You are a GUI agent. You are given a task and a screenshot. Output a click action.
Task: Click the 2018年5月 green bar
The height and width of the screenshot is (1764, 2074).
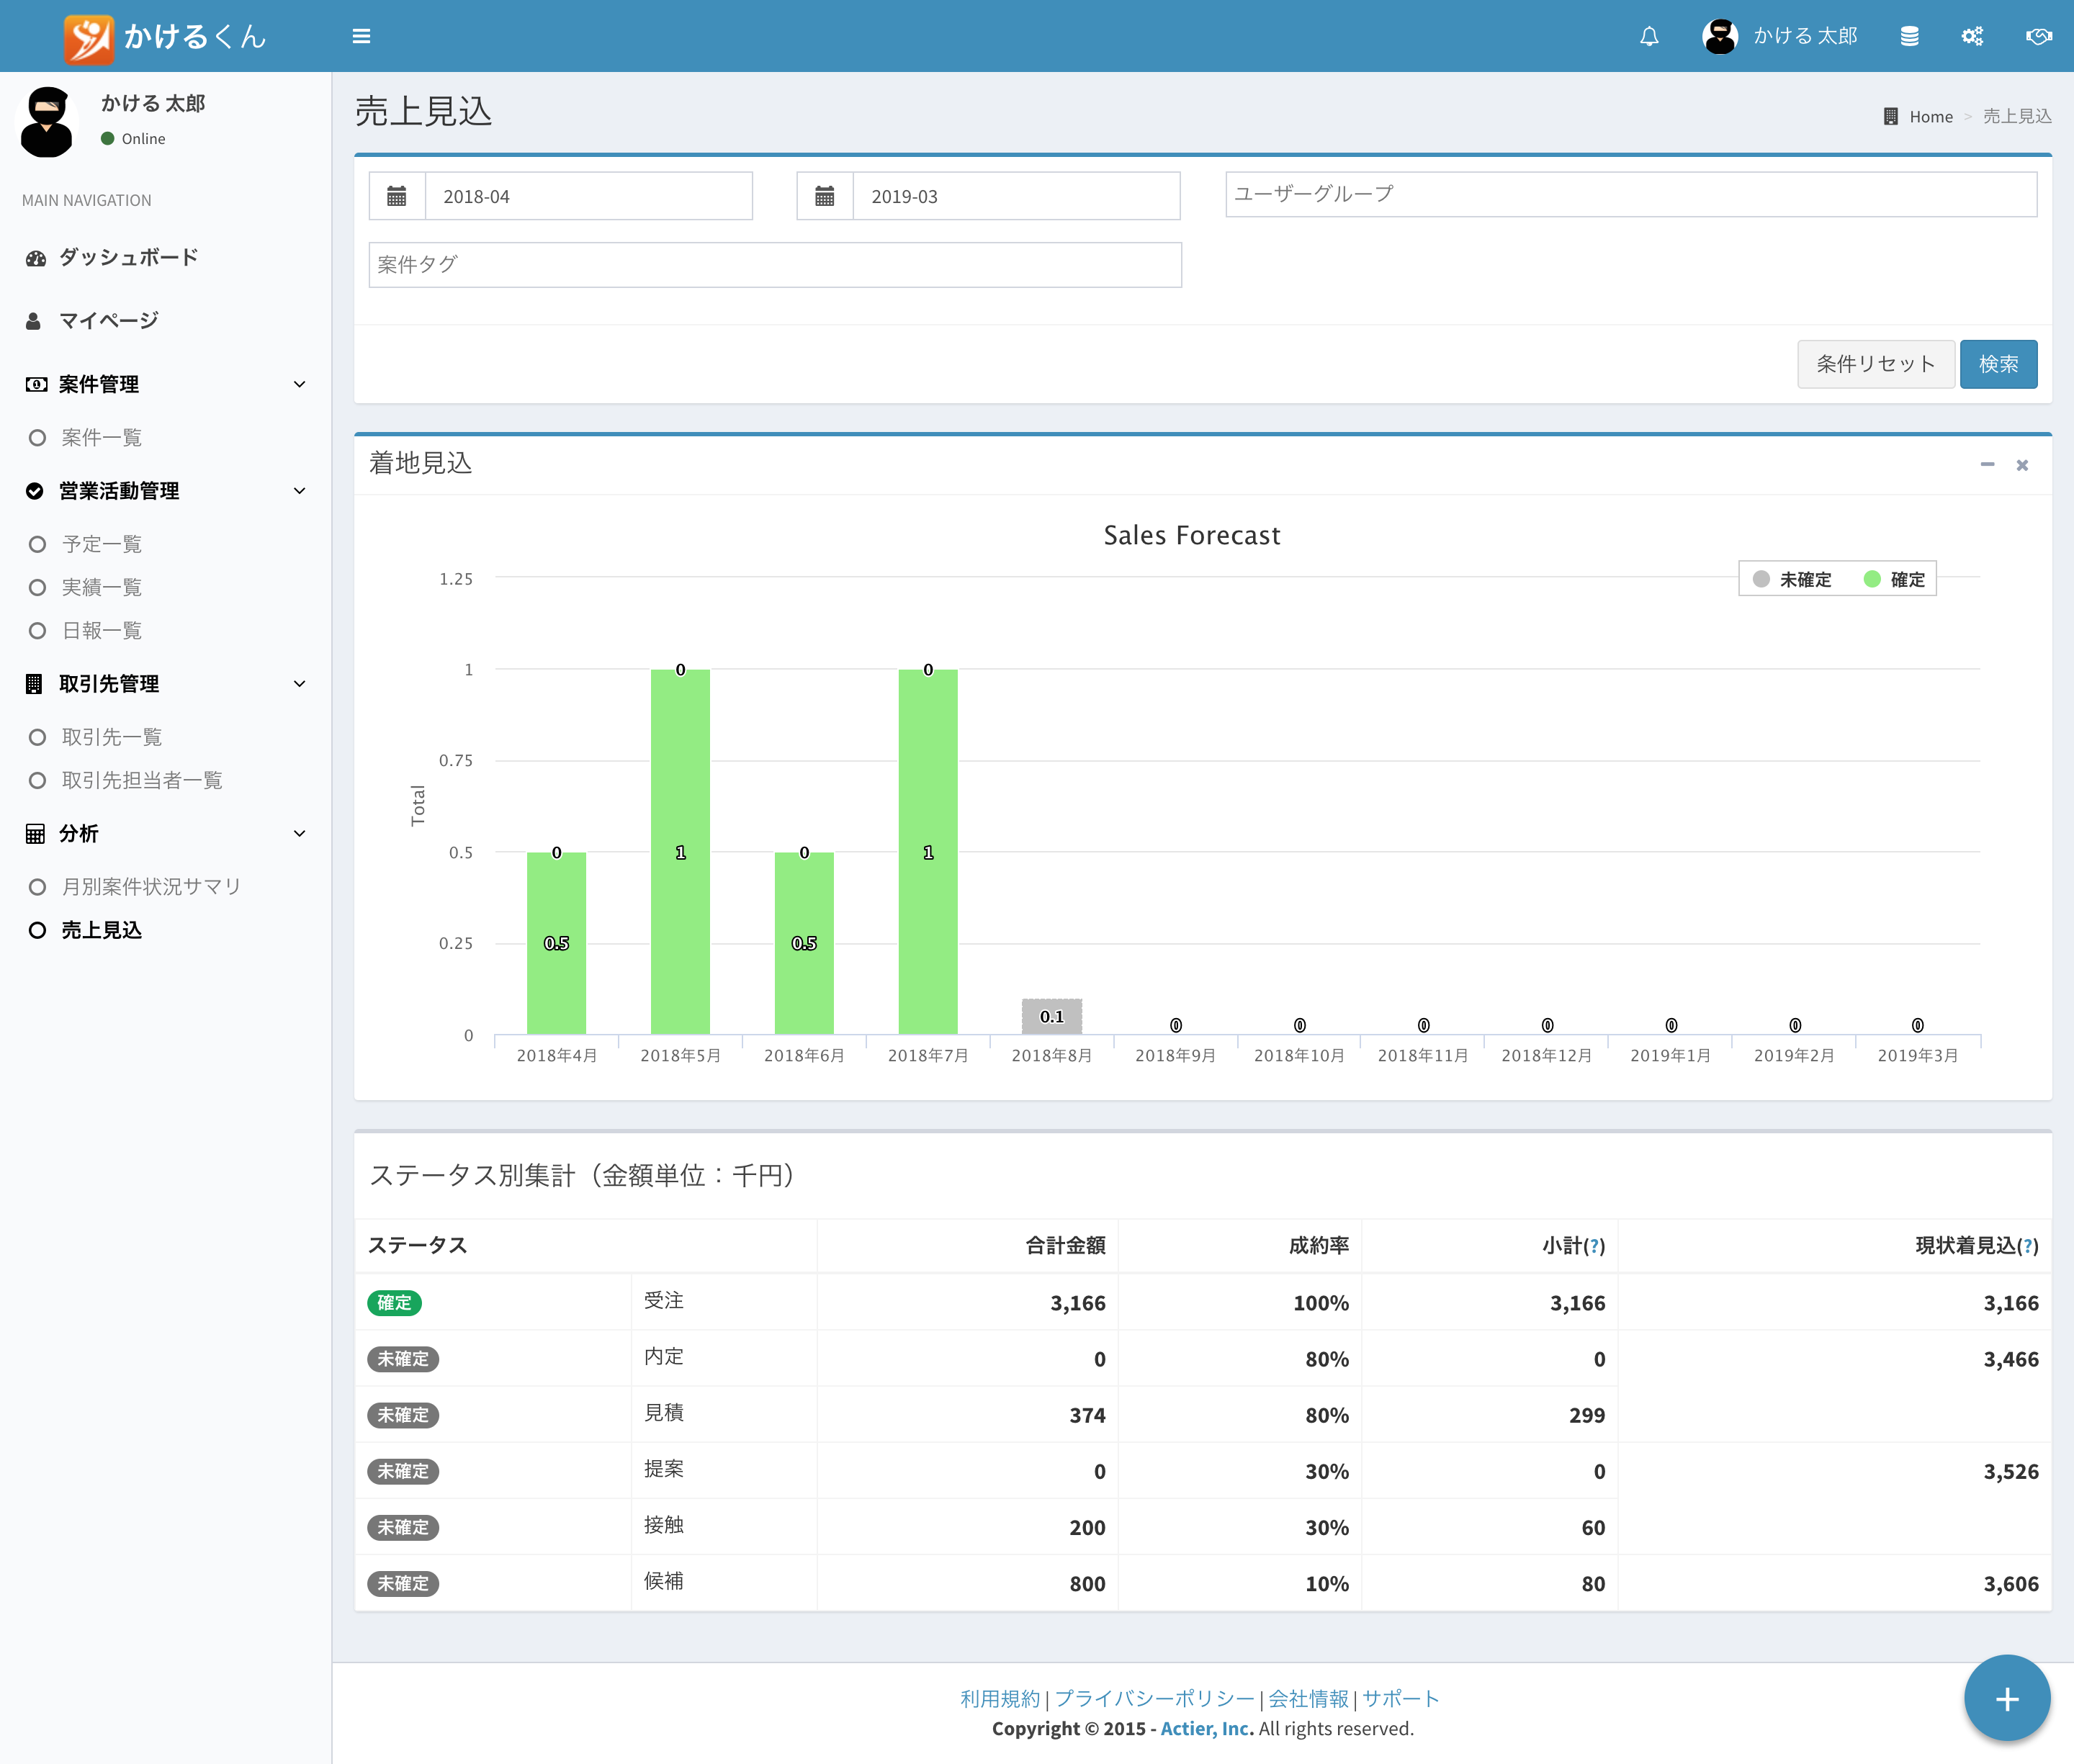pyautogui.click(x=680, y=852)
